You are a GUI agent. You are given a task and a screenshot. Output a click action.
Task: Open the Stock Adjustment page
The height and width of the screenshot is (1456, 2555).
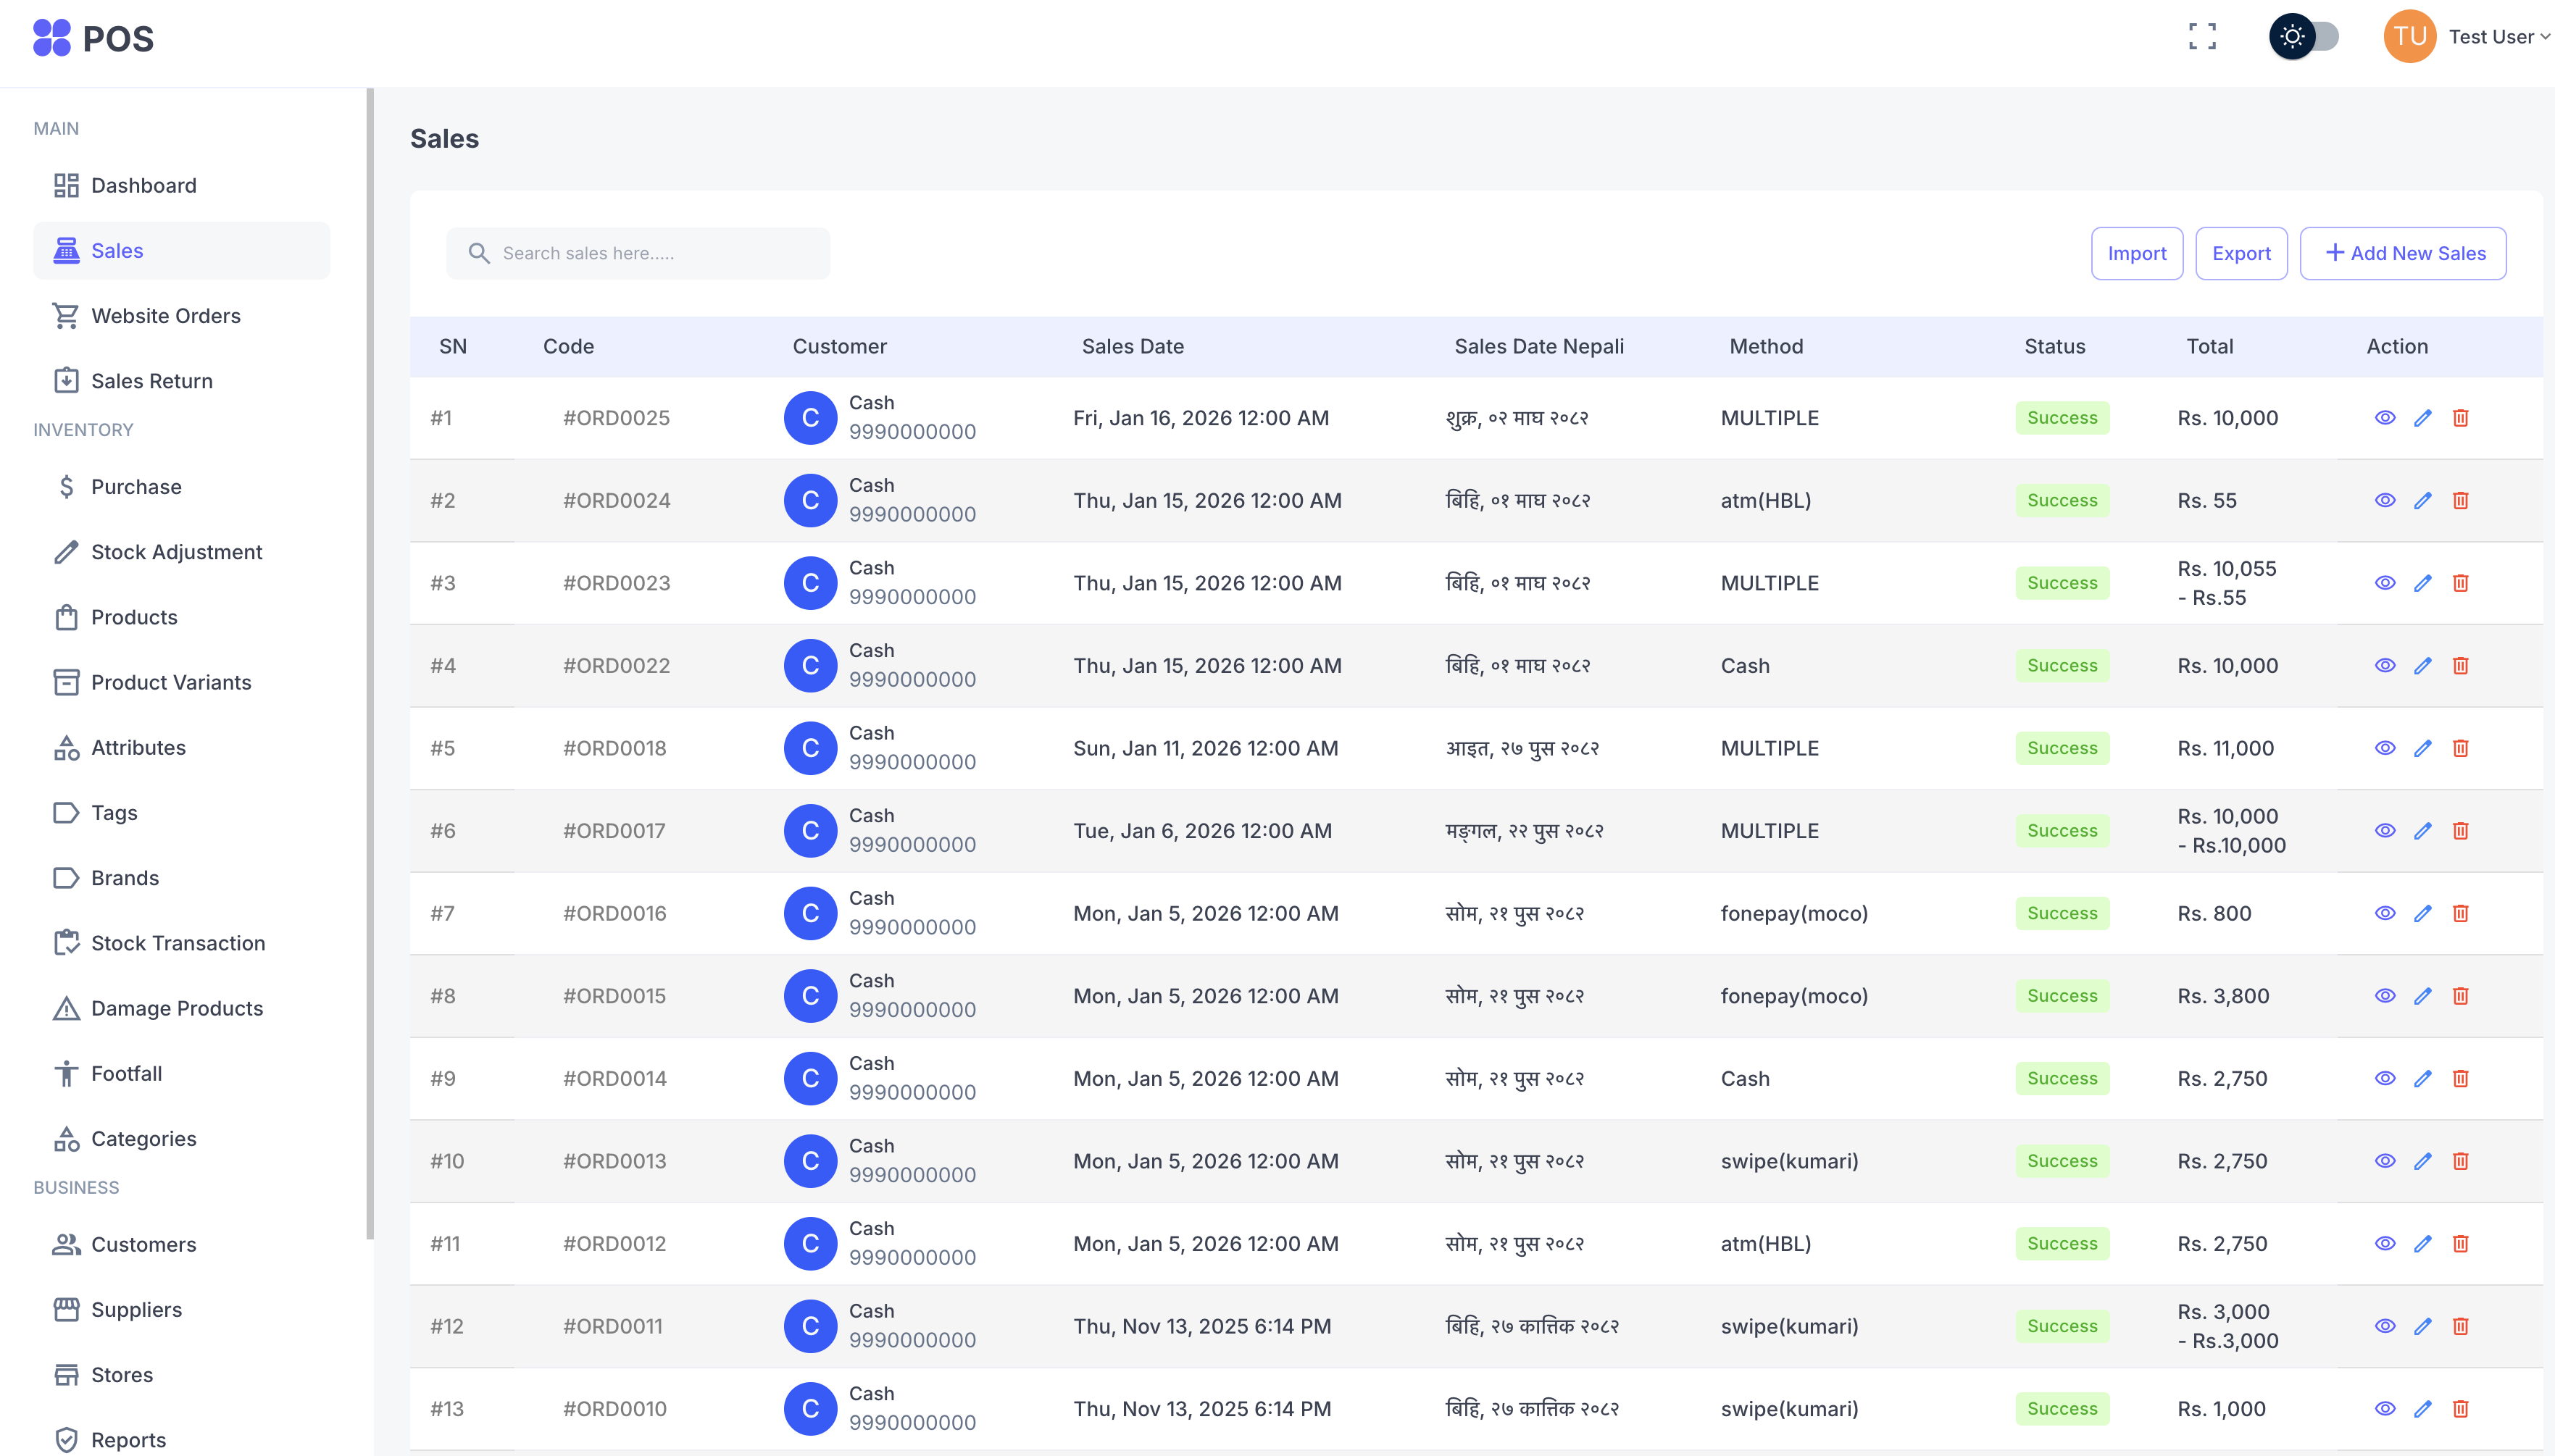point(176,551)
